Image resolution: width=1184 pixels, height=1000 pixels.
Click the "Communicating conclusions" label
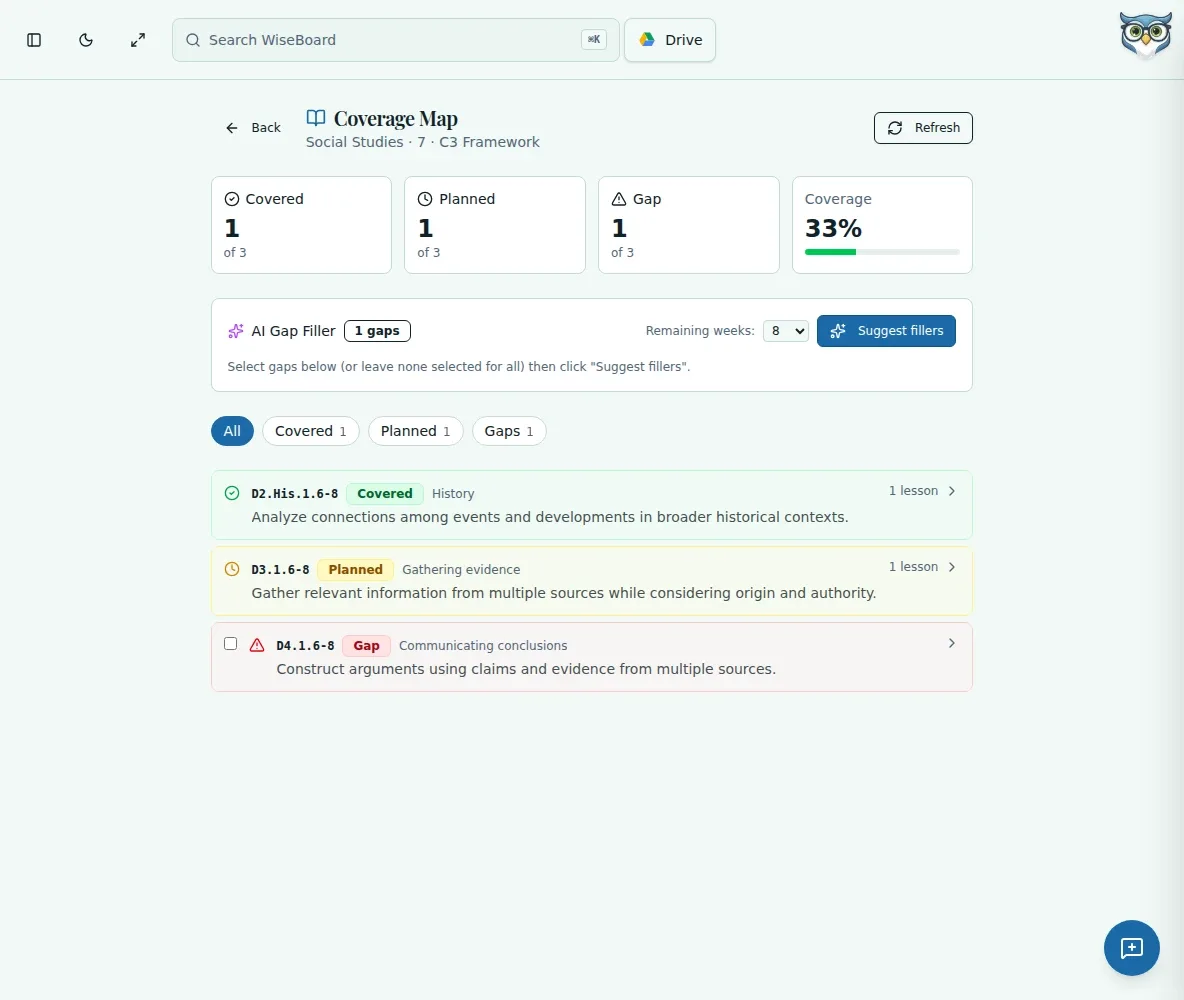(x=483, y=646)
